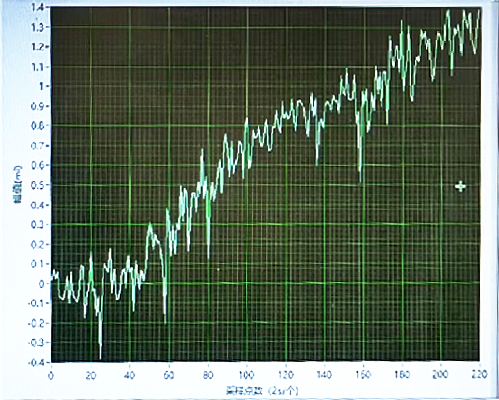499x400 pixels.
Task: Click the Y-axis tick label 0.5
Action: coord(38,185)
